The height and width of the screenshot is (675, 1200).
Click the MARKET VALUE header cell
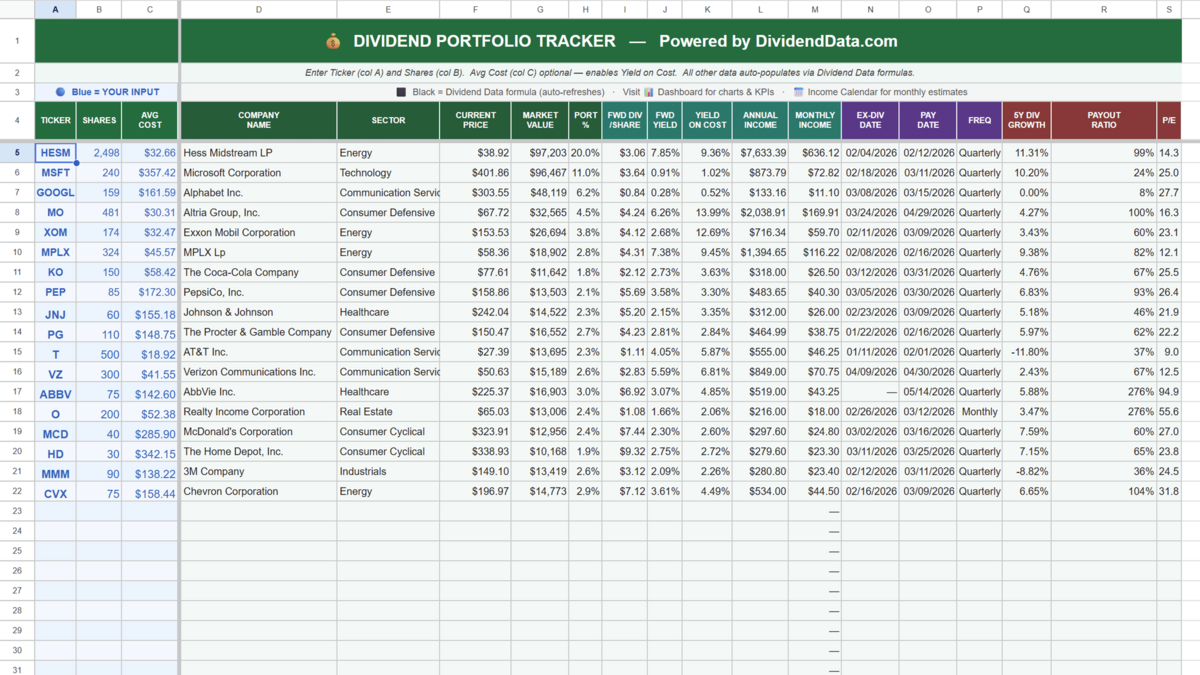[540, 121]
